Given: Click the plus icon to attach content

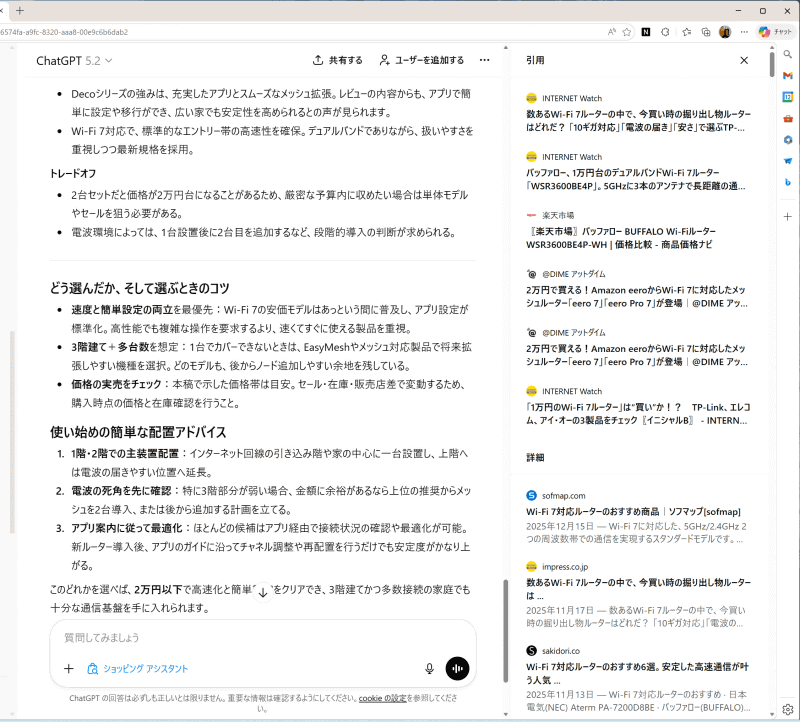Looking at the screenshot, I should 68,668.
